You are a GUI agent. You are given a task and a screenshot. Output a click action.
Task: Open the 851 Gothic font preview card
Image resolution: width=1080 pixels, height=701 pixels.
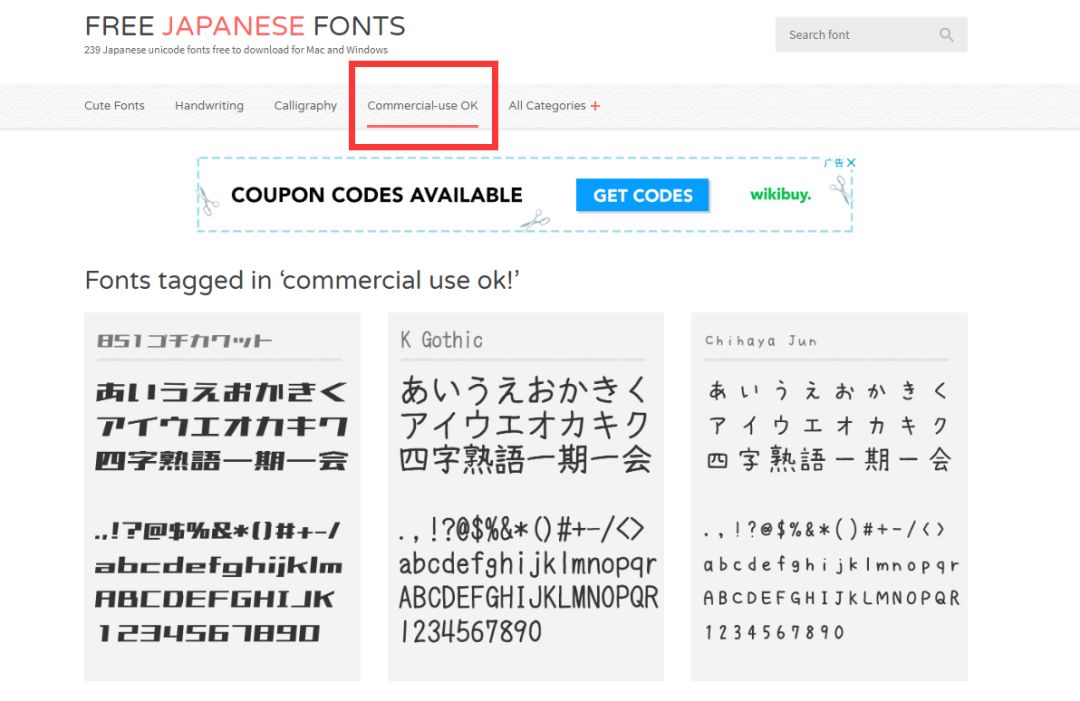[x=221, y=495]
